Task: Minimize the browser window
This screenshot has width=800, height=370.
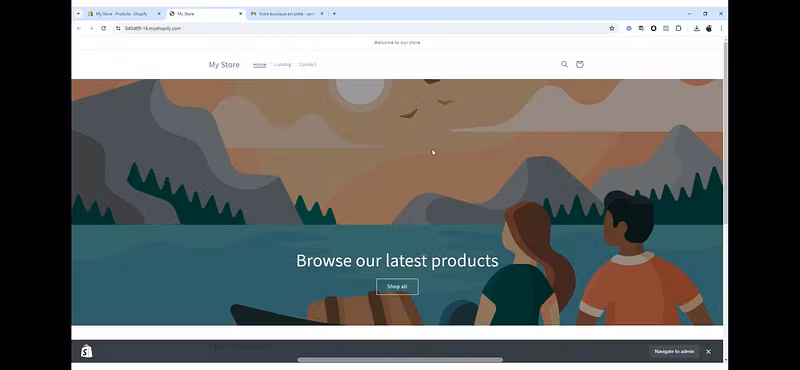Action: 689,14
